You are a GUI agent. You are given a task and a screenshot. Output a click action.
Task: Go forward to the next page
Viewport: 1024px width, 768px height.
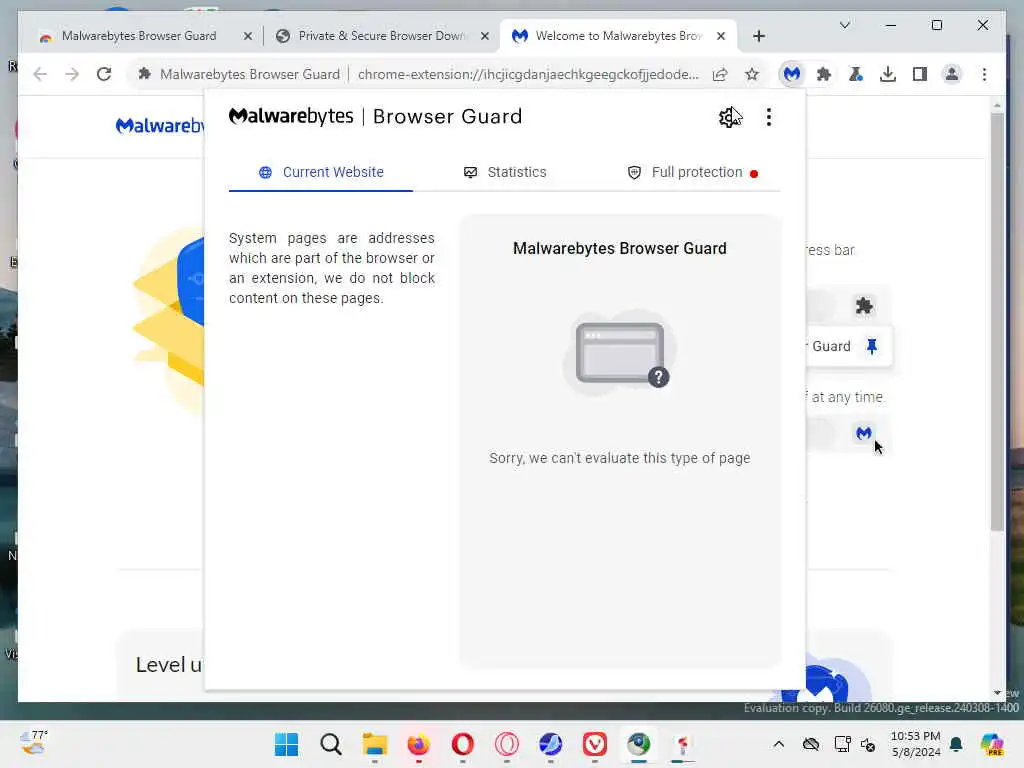72,74
